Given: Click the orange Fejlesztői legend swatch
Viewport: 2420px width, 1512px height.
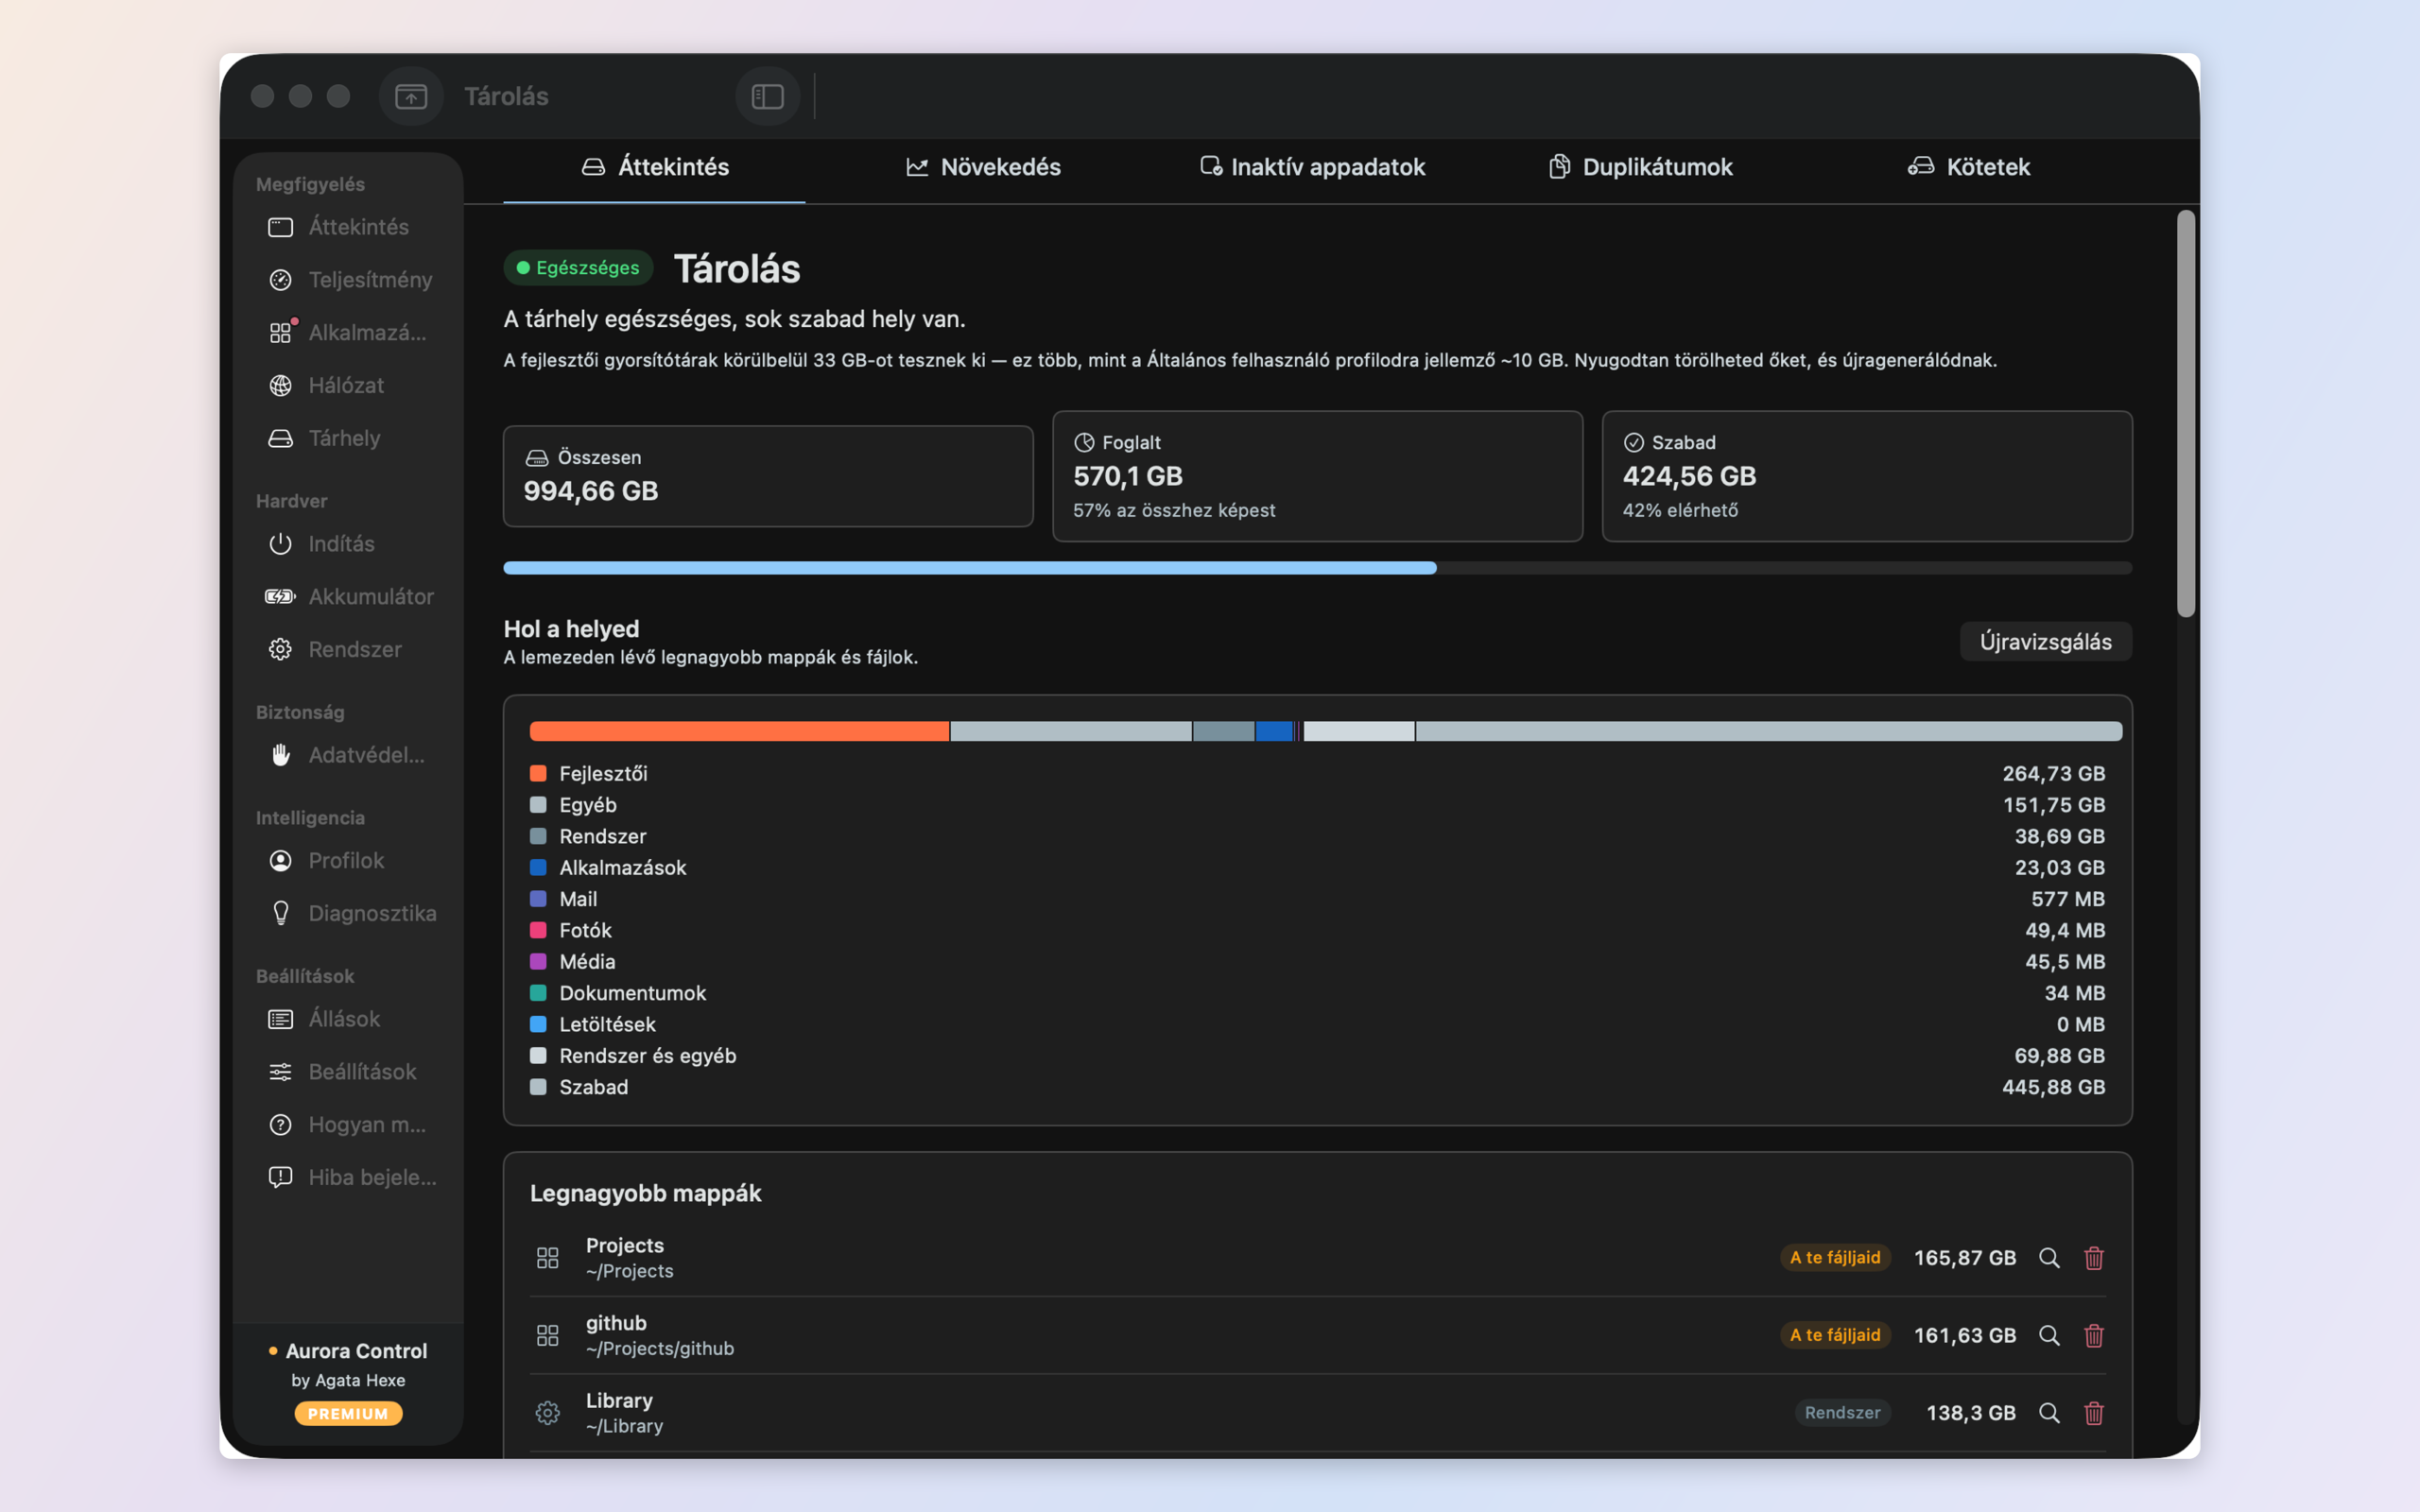Looking at the screenshot, I should (538, 773).
